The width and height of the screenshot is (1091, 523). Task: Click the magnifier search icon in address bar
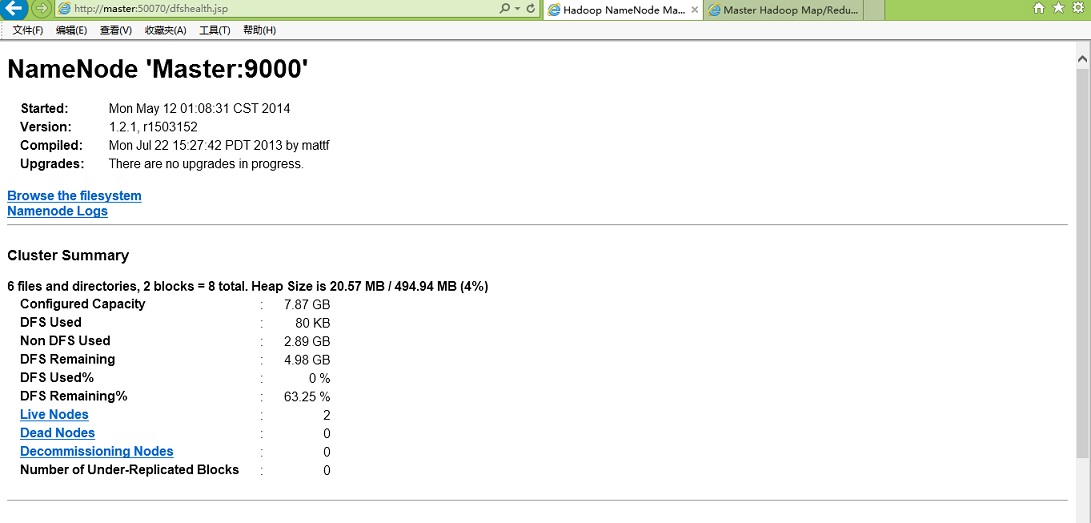pyautogui.click(x=505, y=9)
